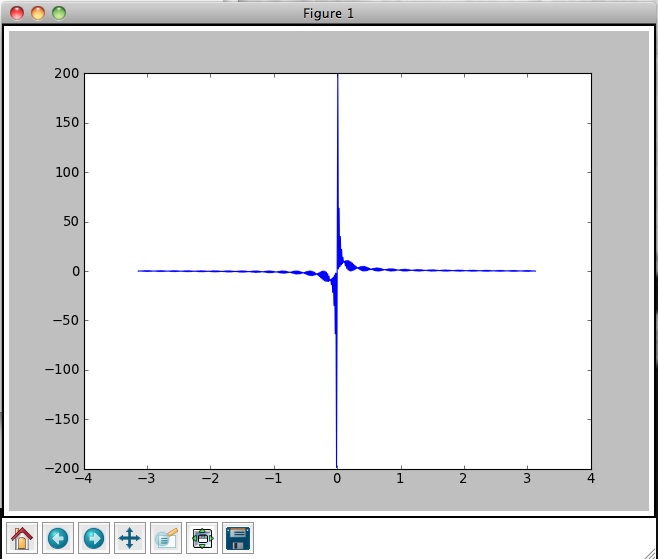Click y-axis label −150
Image resolution: width=658 pixels, height=559 pixels.
(x=62, y=419)
